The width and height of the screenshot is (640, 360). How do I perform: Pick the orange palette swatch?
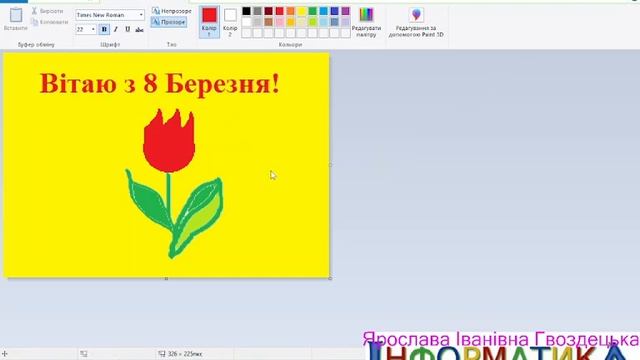point(291,11)
